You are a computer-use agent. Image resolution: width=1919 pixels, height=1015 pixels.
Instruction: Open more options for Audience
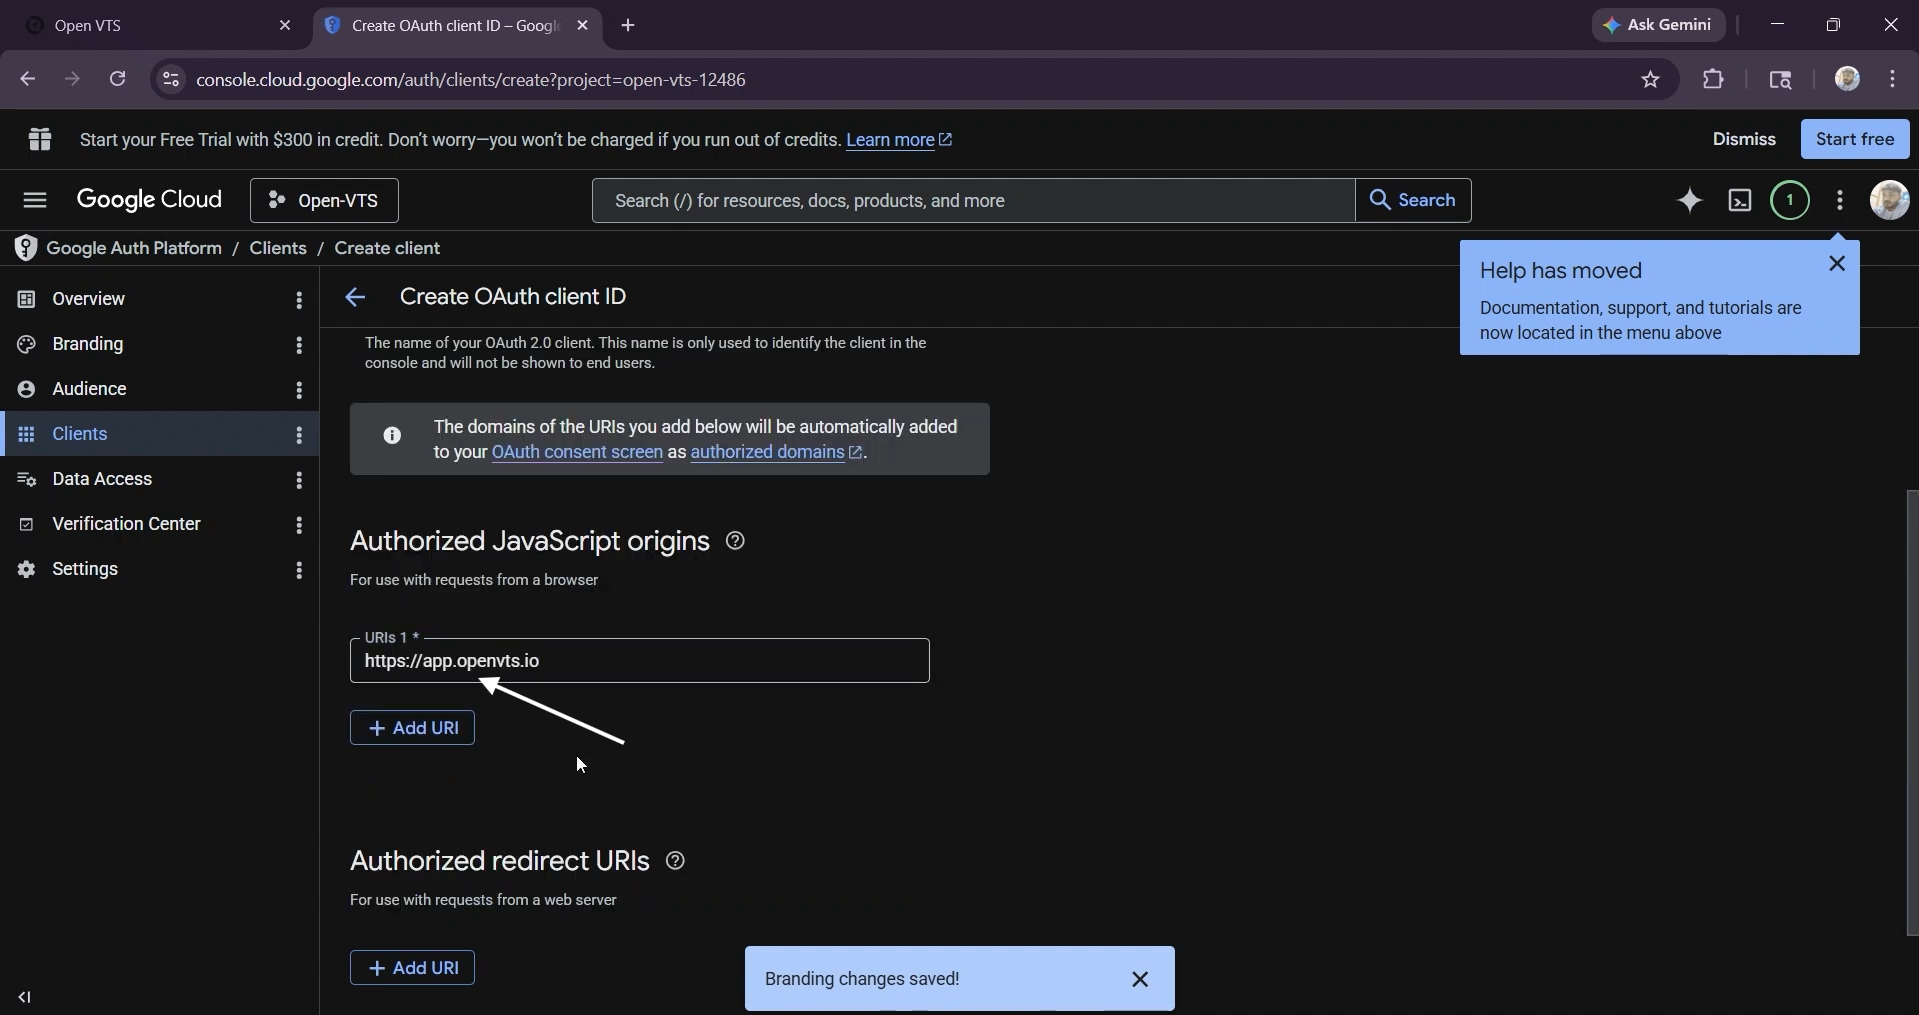coord(299,389)
